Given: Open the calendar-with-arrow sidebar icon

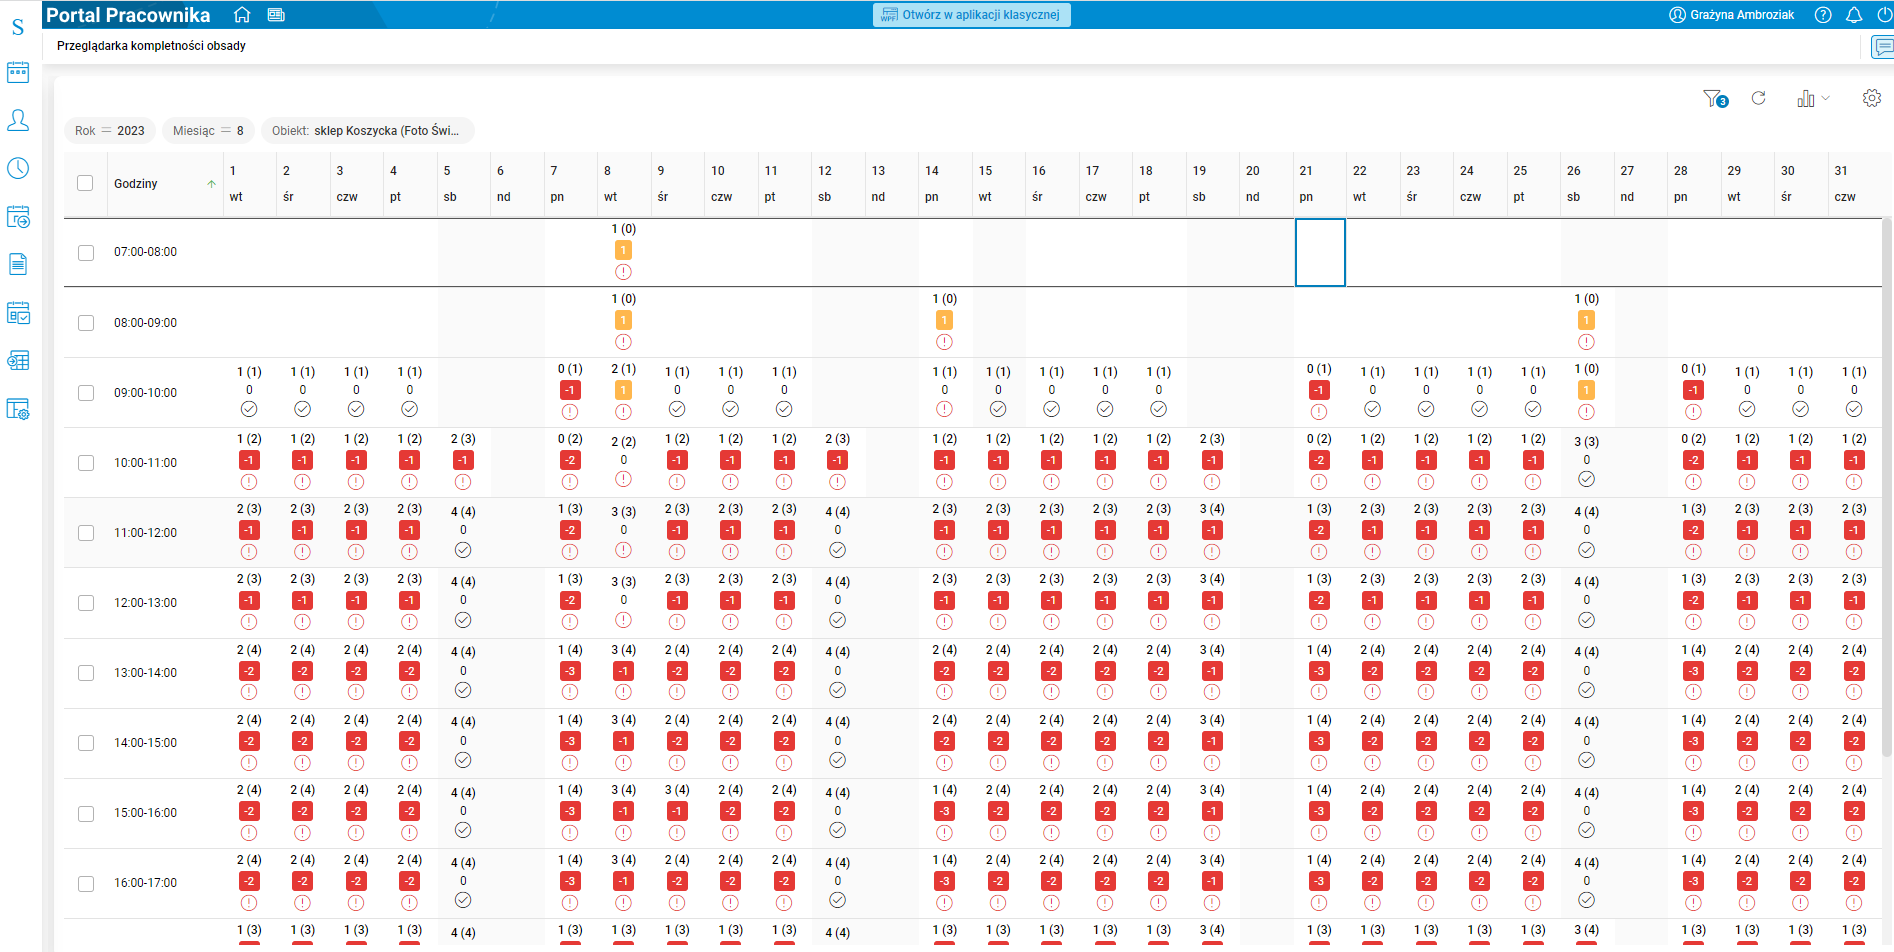Looking at the screenshot, I should [18, 216].
